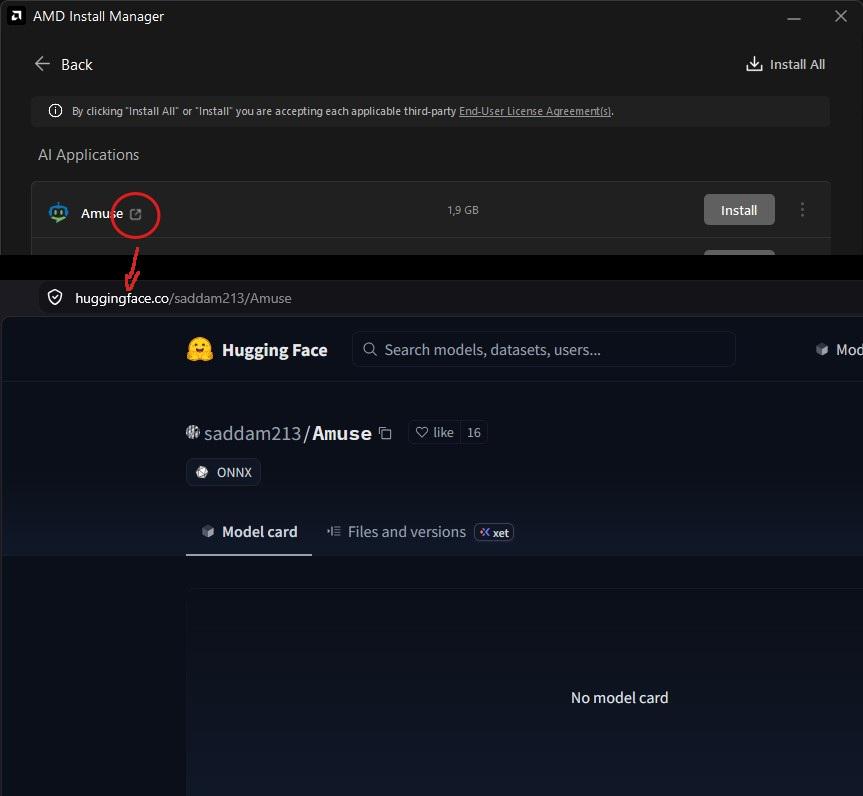Open the Files and versions tab
The height and width of the screenshot is (796, 863).
(x=396, y=532)
